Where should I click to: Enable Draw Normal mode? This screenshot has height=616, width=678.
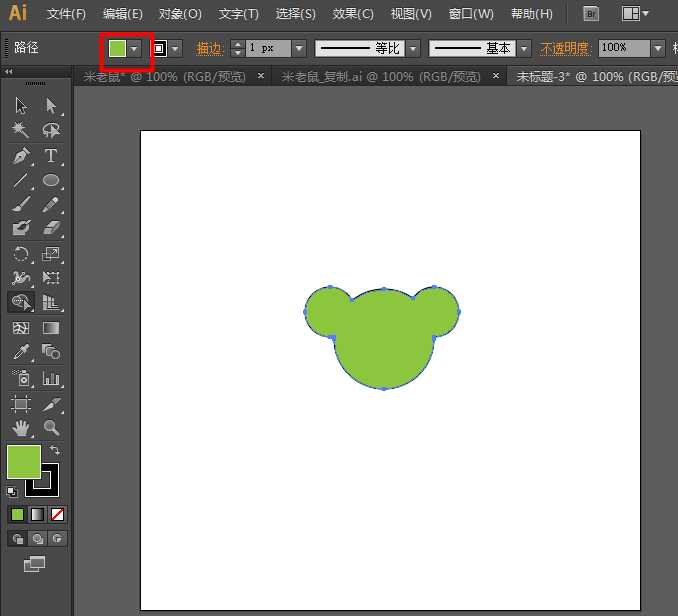(x=18, y=539)
